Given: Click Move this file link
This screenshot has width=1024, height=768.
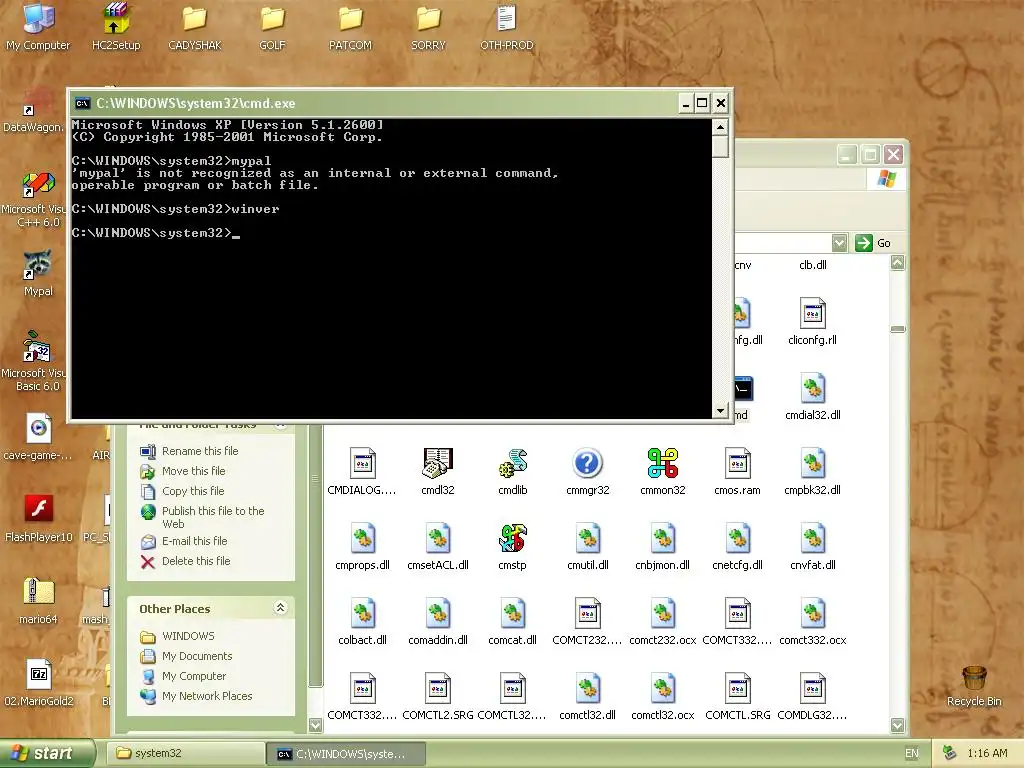Looking at the screenshot, I should coord(193,471).
